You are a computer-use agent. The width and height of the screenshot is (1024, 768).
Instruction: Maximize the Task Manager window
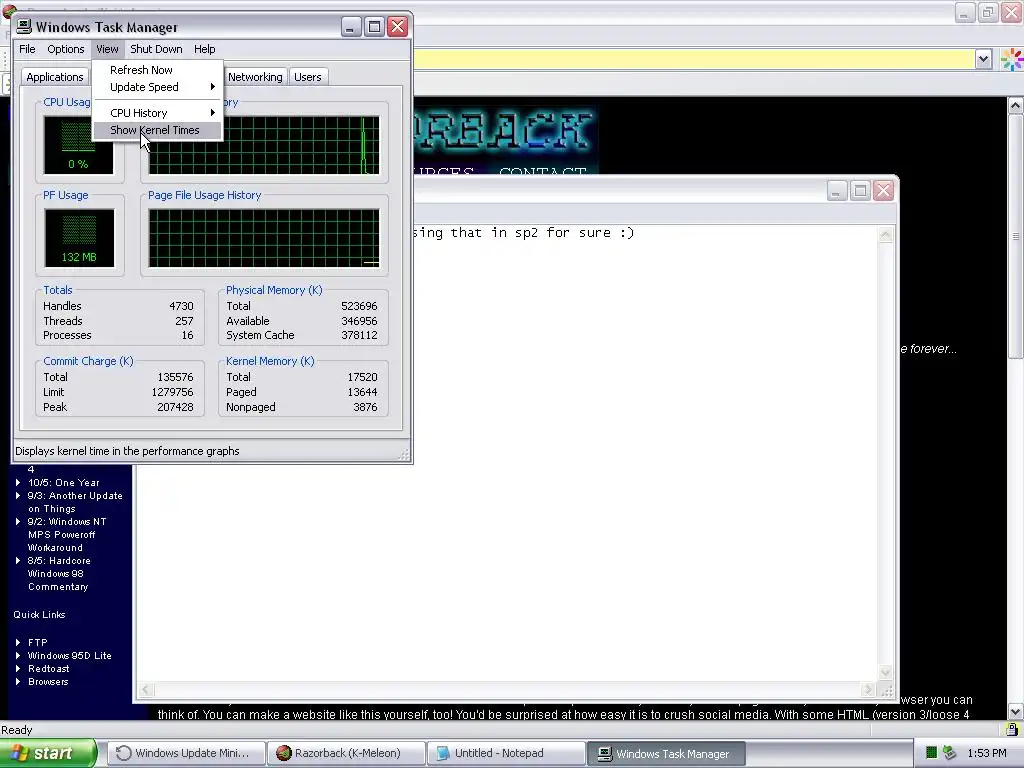pos(374,27)
